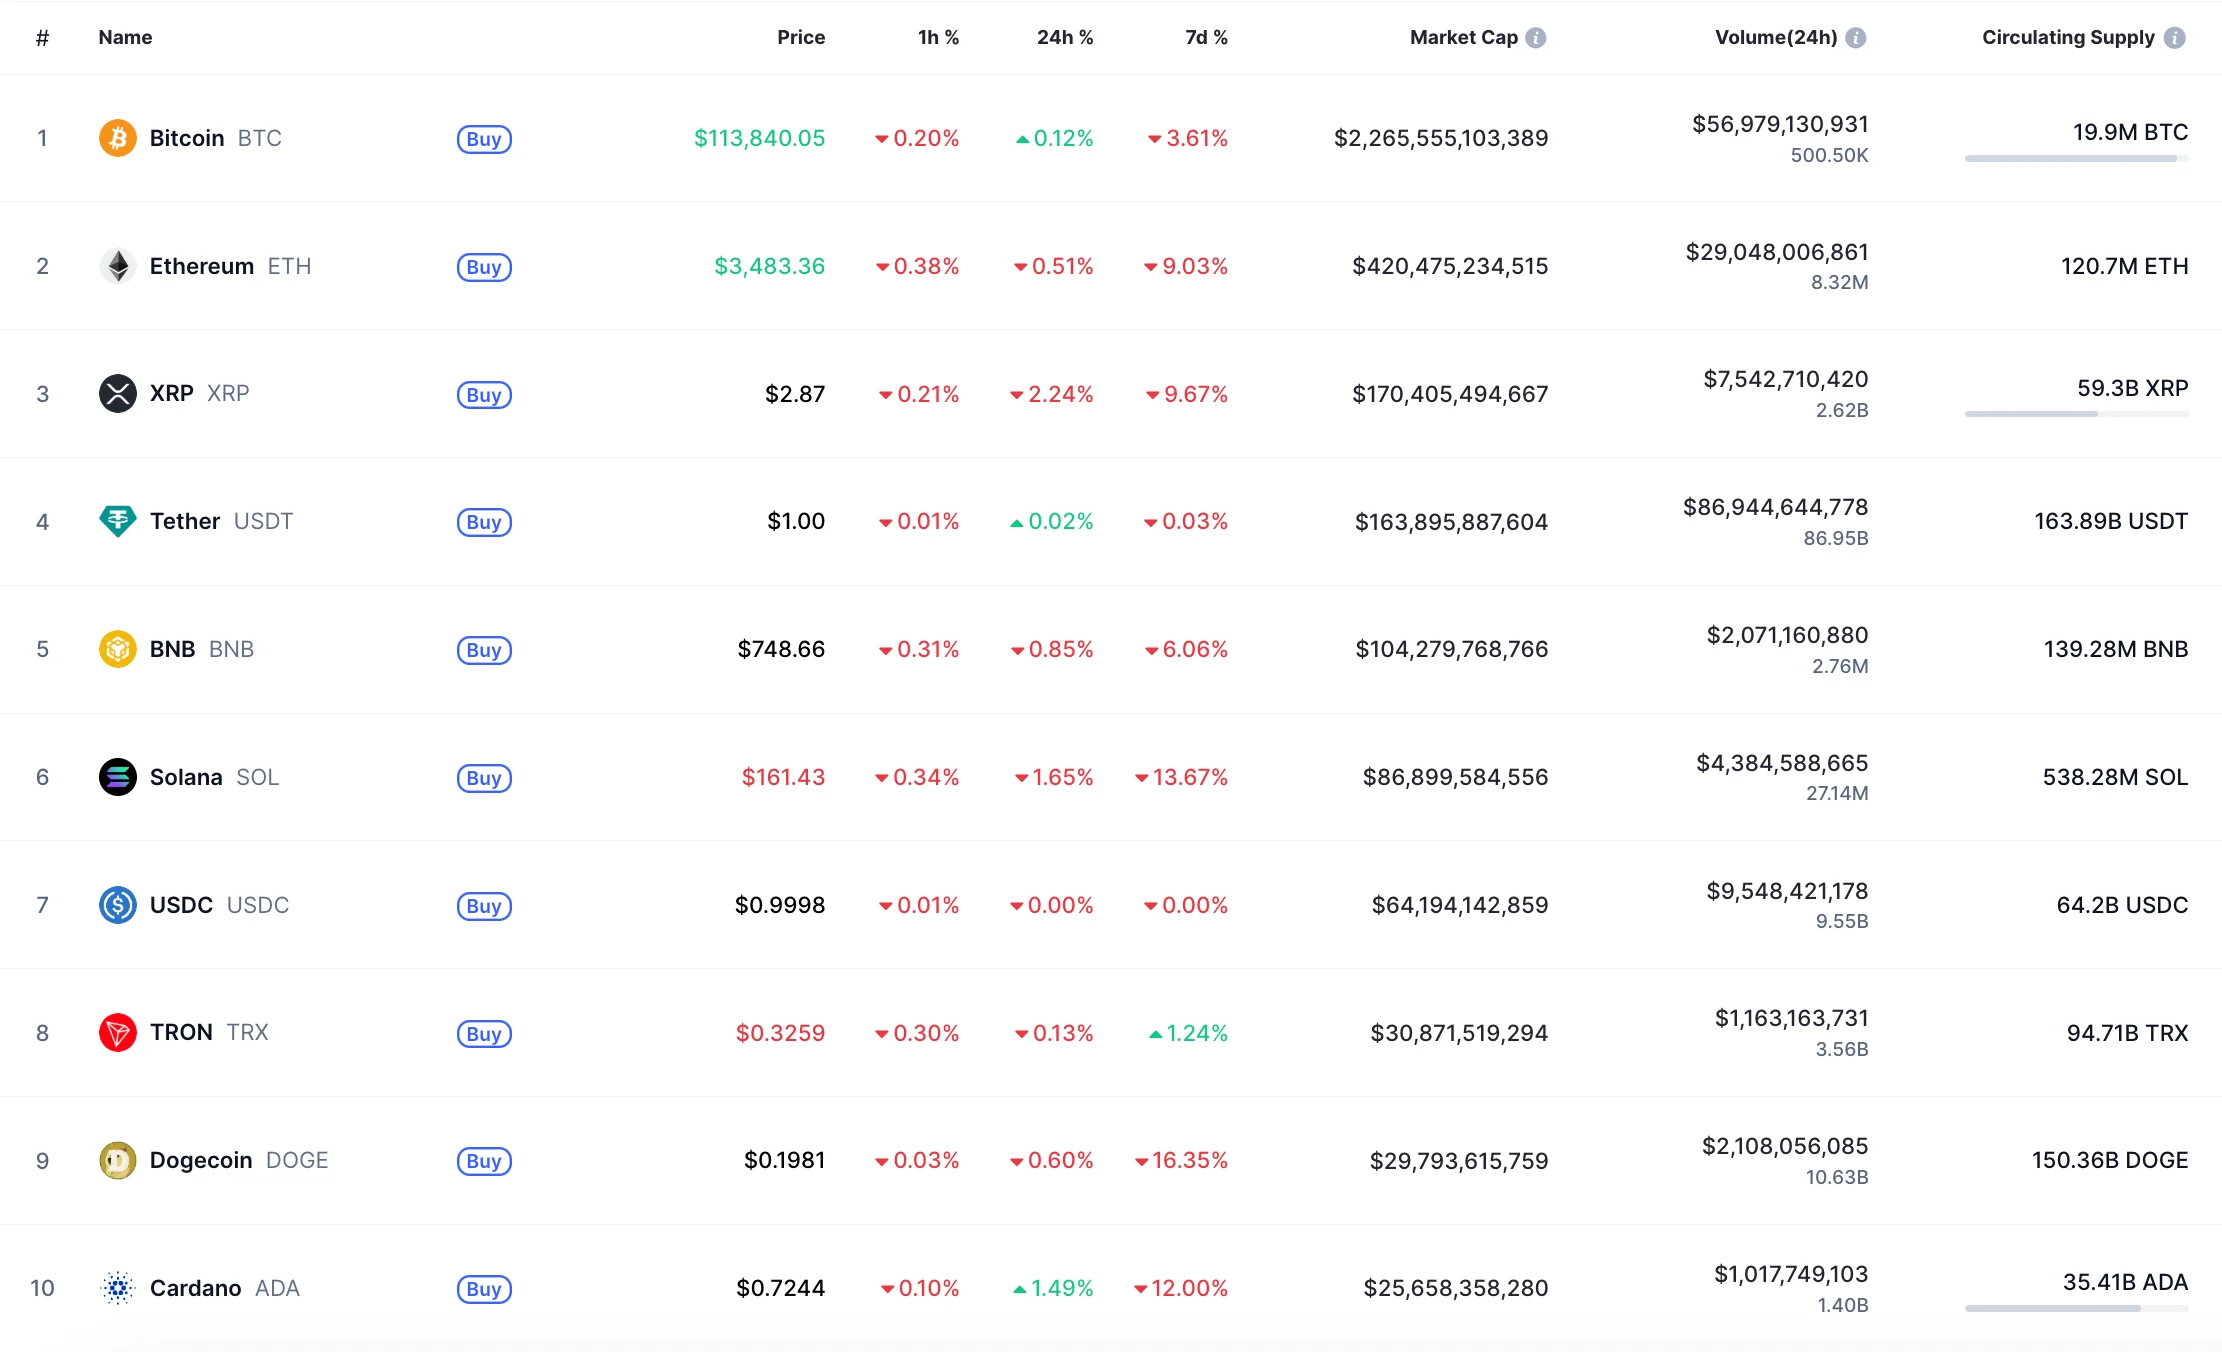
Task: Click the Circulating Supply info icon
Action: tap(2174, 38)
